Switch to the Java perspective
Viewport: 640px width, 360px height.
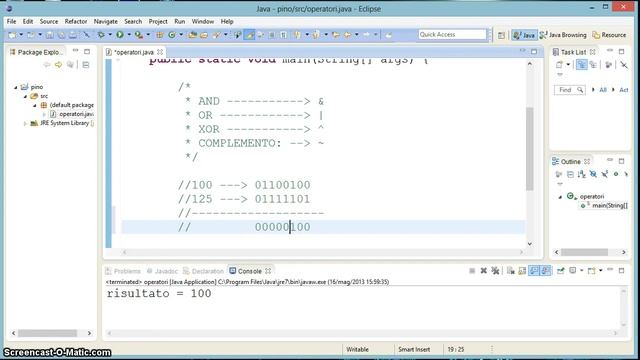tap(524, 35)
